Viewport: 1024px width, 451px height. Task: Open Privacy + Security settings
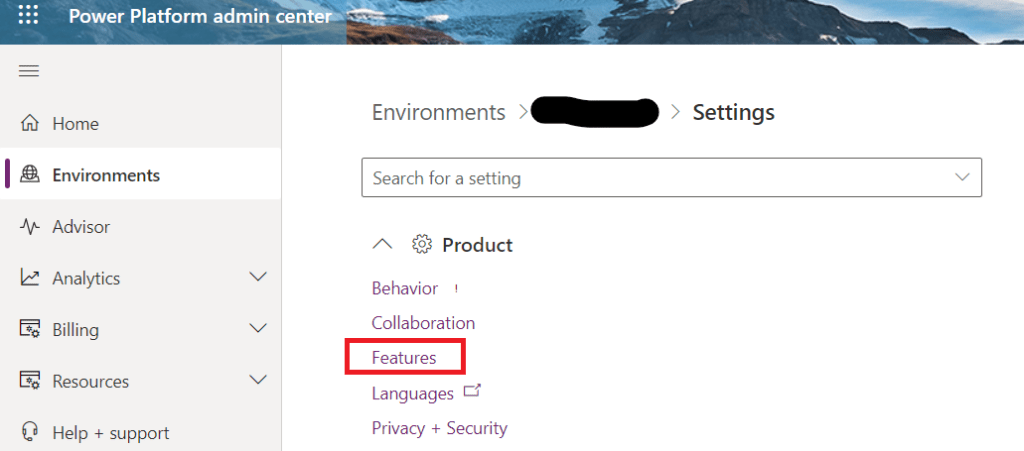click(x=439, y=428)
